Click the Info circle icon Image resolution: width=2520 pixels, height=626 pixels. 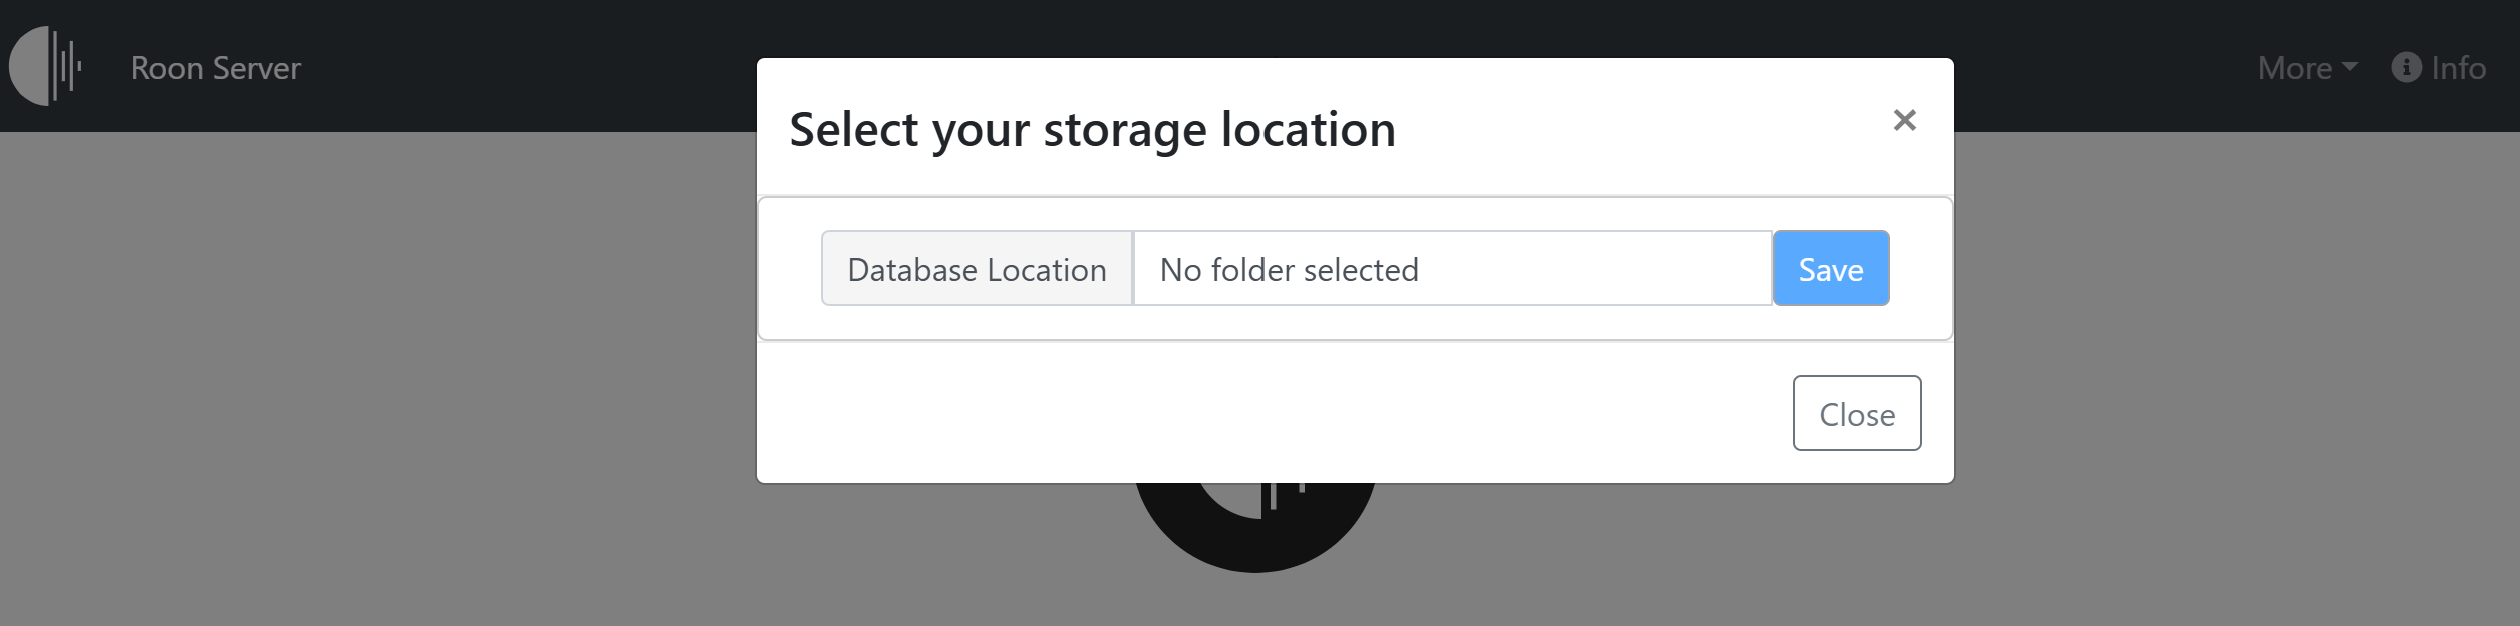[x=2406, y=67]
